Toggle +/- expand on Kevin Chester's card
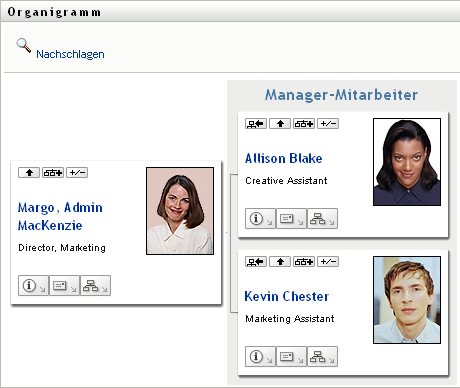Image resolution: width=460 pixels, height=388 pixels. point(328,262)
